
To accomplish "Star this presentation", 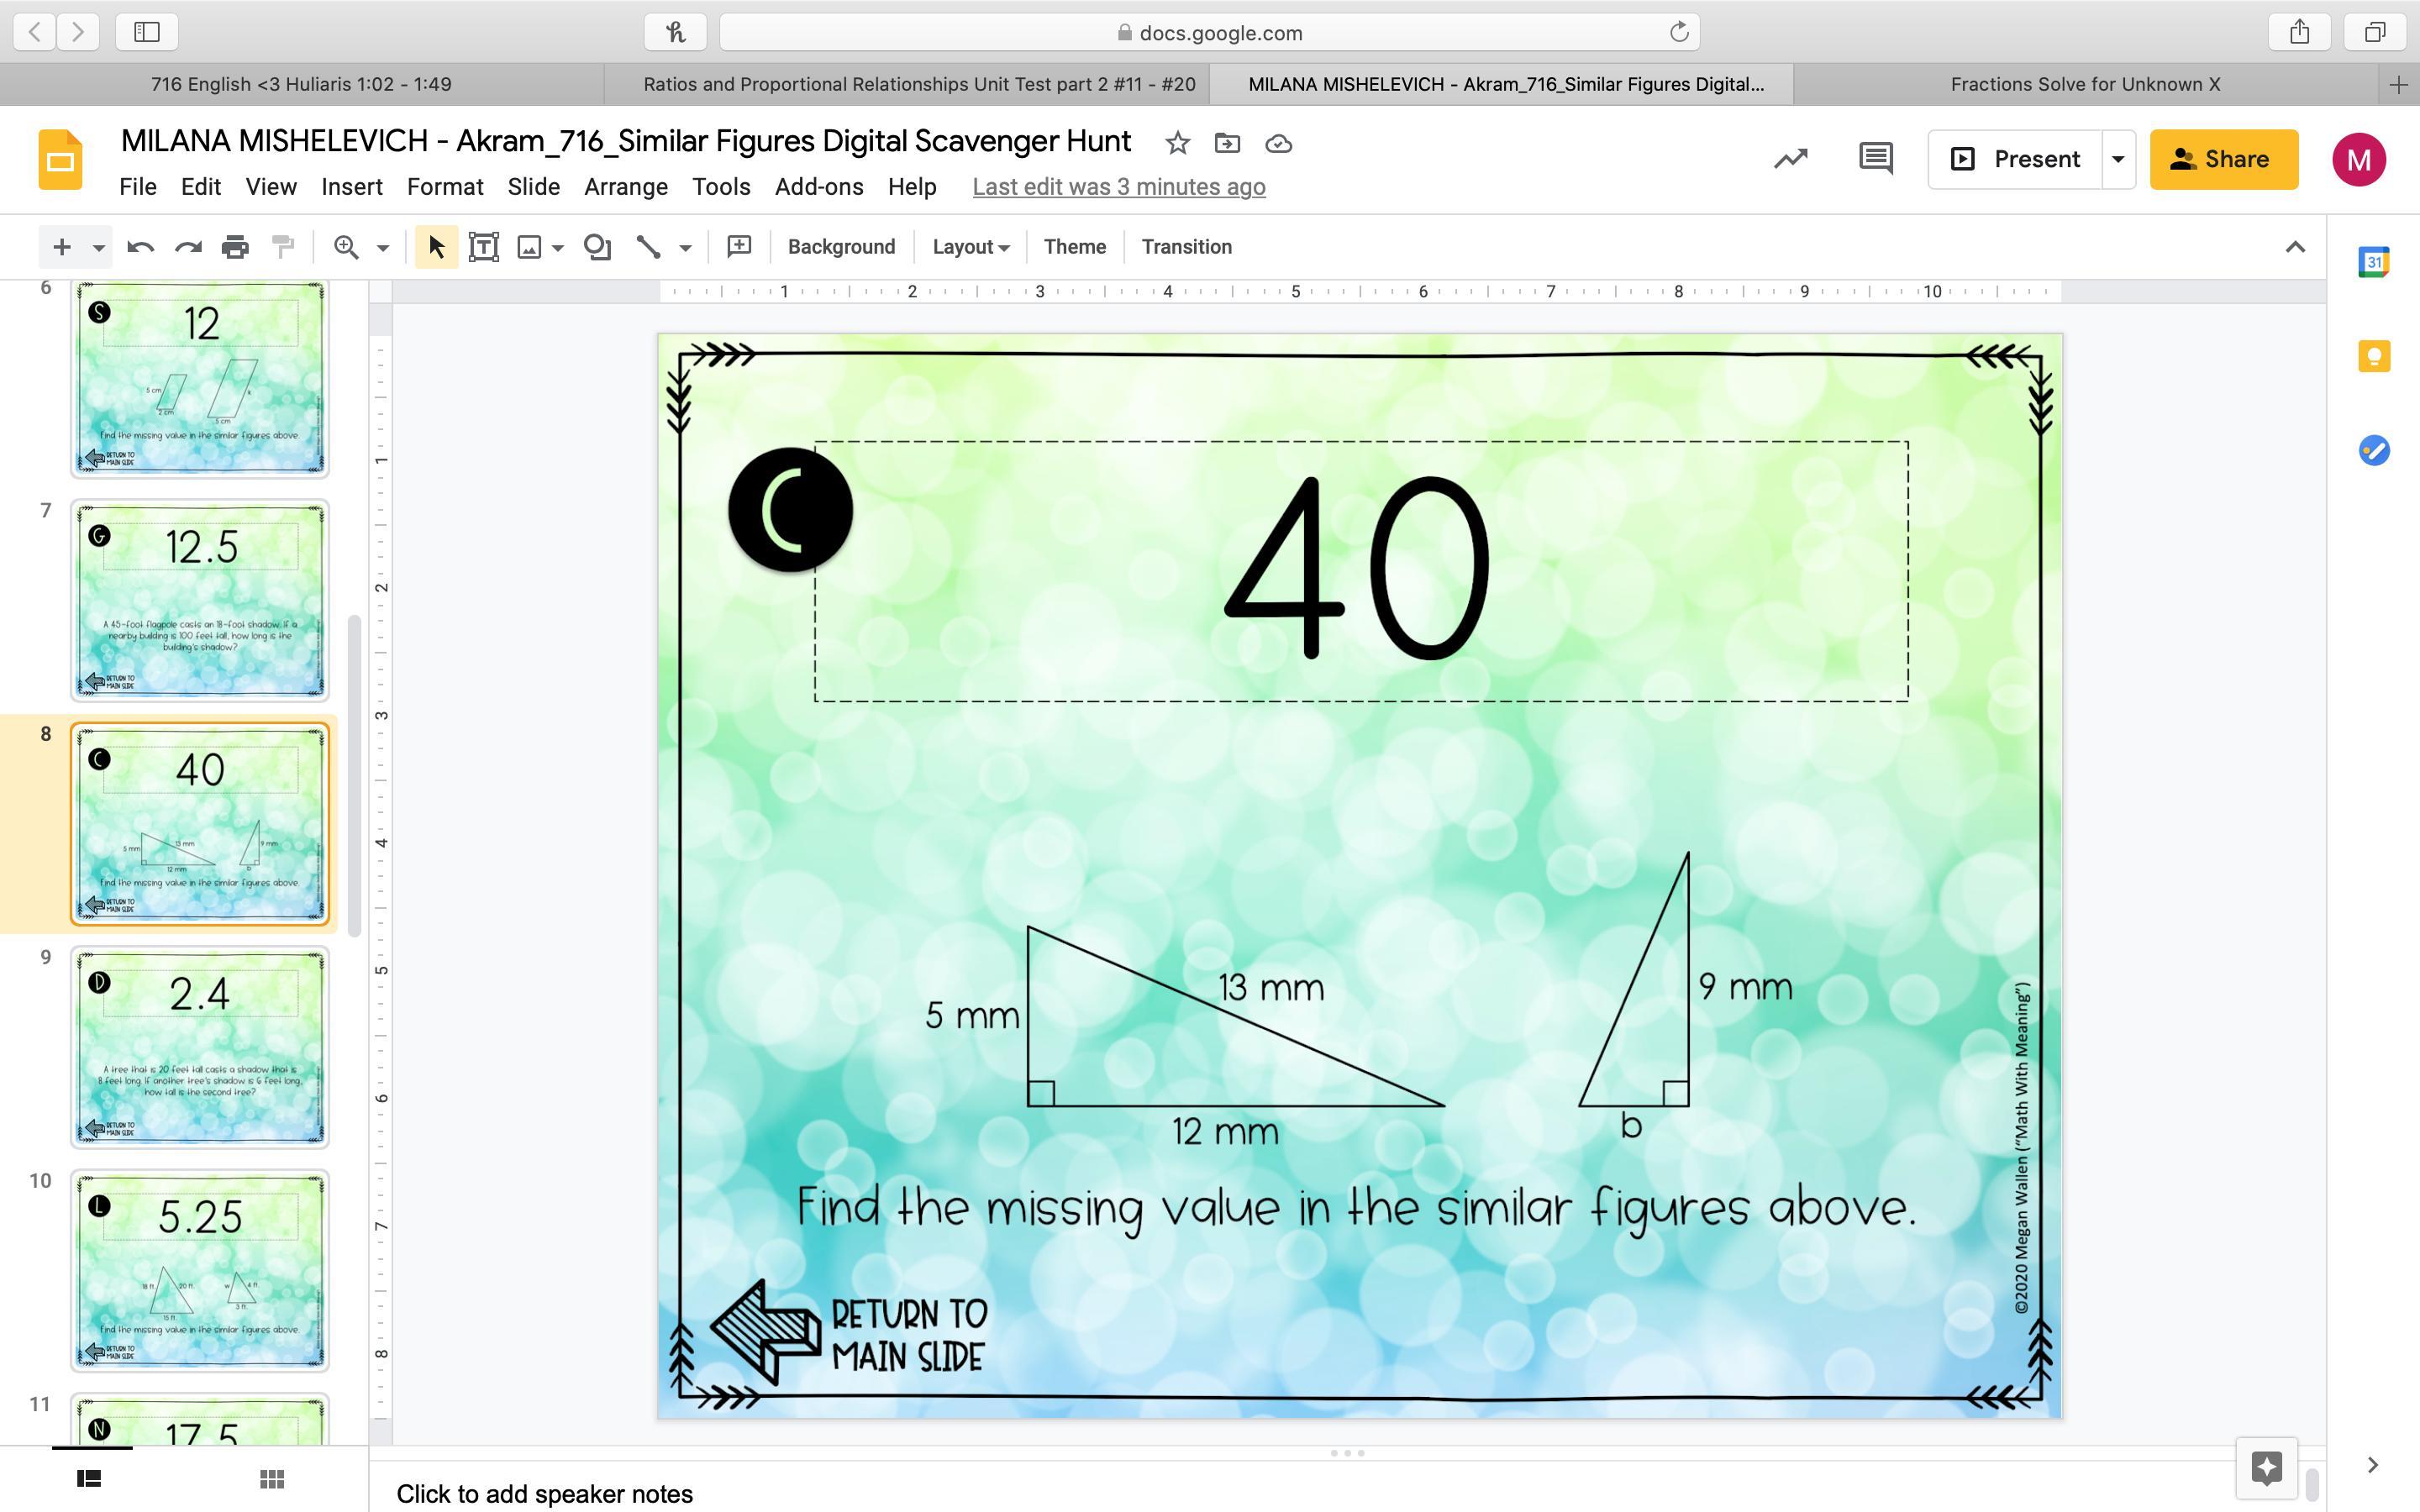I will (x=1177, y=143).
